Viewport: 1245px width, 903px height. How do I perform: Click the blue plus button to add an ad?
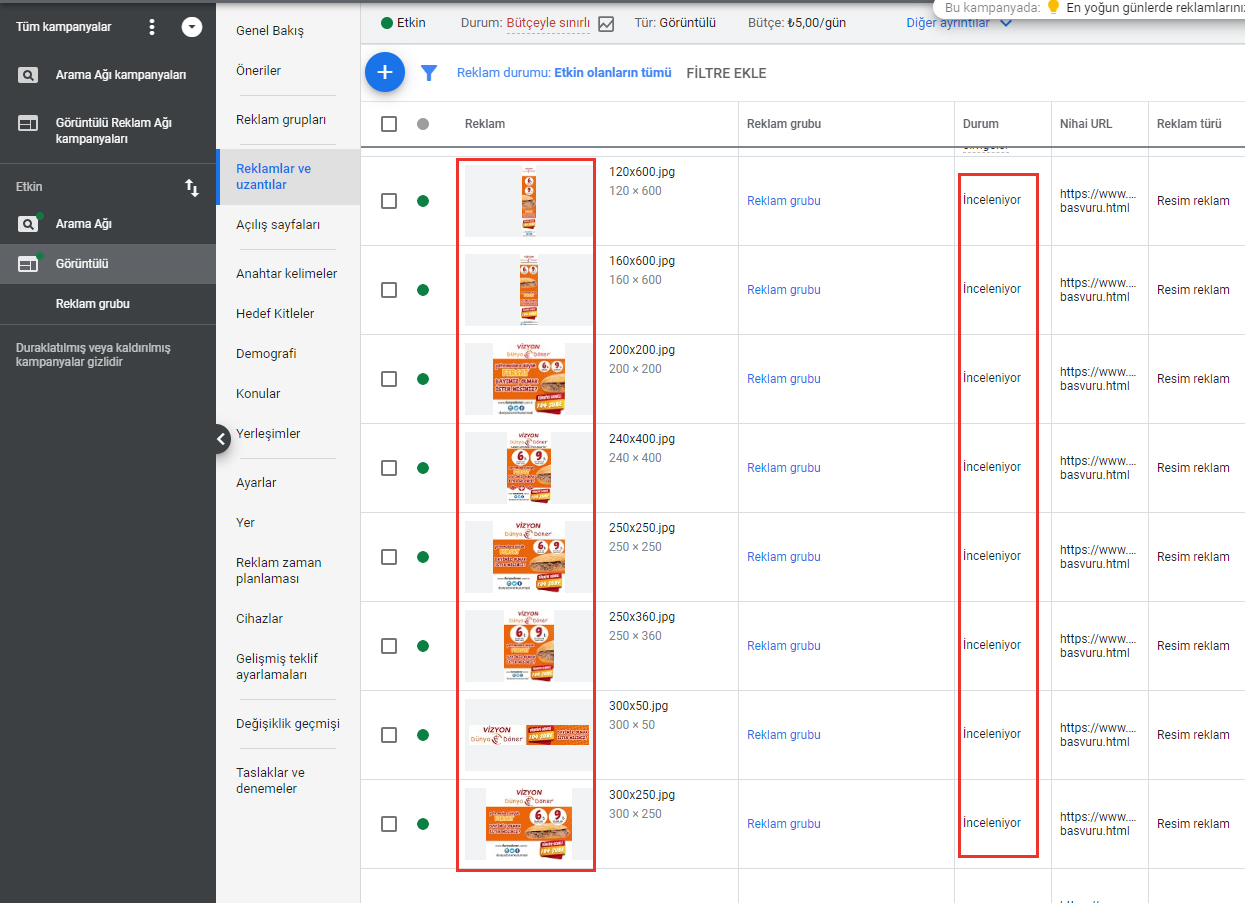[385, 73]
